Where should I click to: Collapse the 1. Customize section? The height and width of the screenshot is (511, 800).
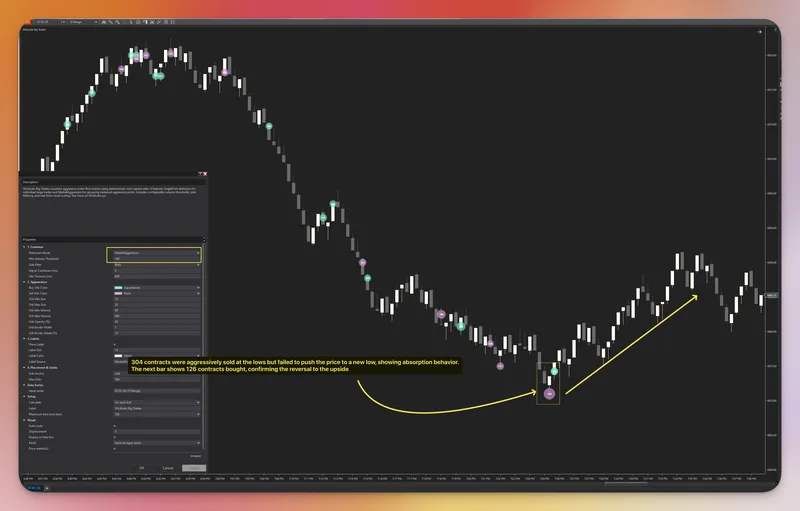click(x=24, y=247)
